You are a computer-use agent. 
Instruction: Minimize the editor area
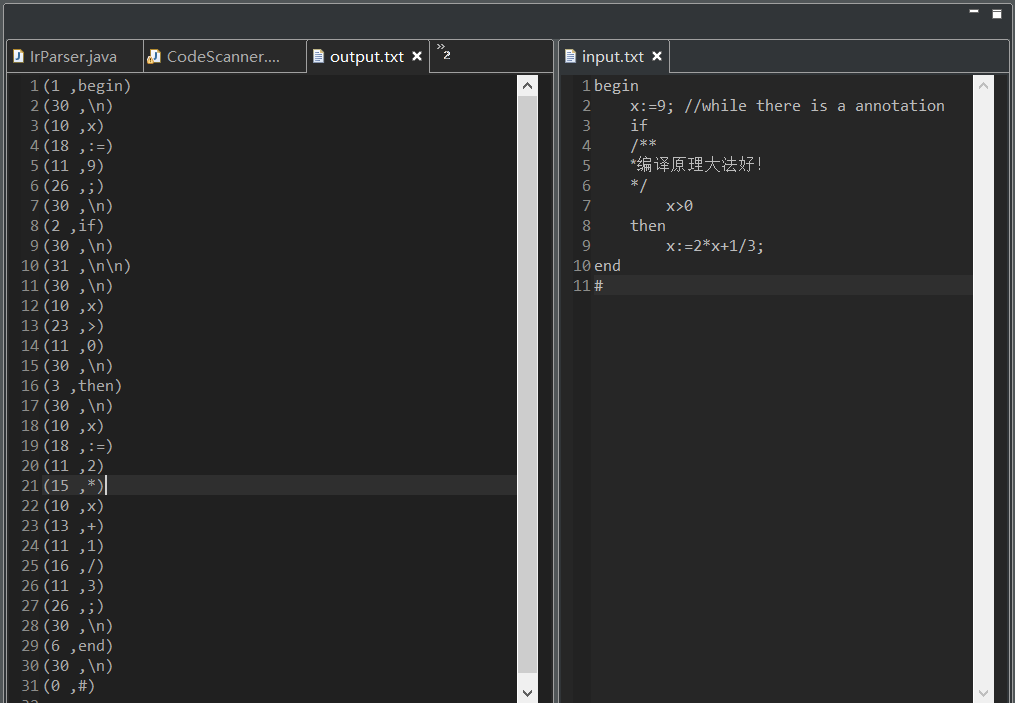(x=974, y=12)
